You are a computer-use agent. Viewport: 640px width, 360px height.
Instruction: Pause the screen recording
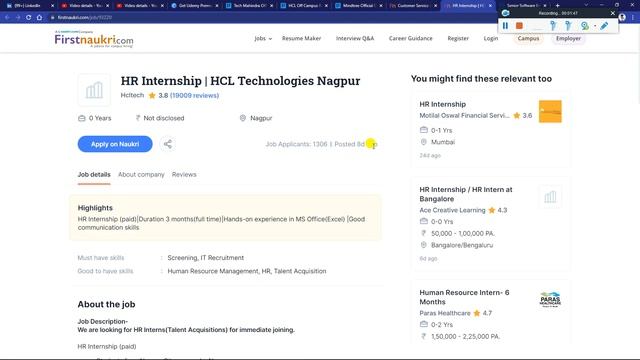[505, 26]
